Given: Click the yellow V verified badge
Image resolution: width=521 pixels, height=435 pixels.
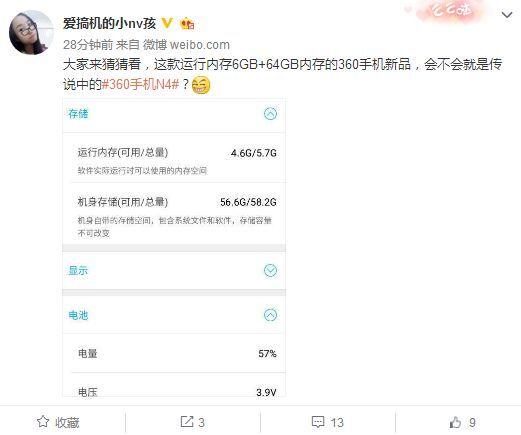Looking at the screenshot, I should point(167,23).
